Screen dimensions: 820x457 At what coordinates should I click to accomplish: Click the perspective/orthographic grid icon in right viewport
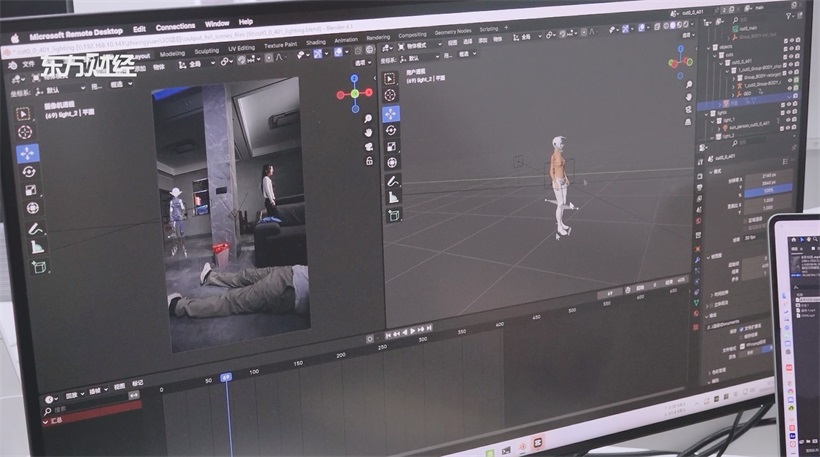click(x=689, y=122)
